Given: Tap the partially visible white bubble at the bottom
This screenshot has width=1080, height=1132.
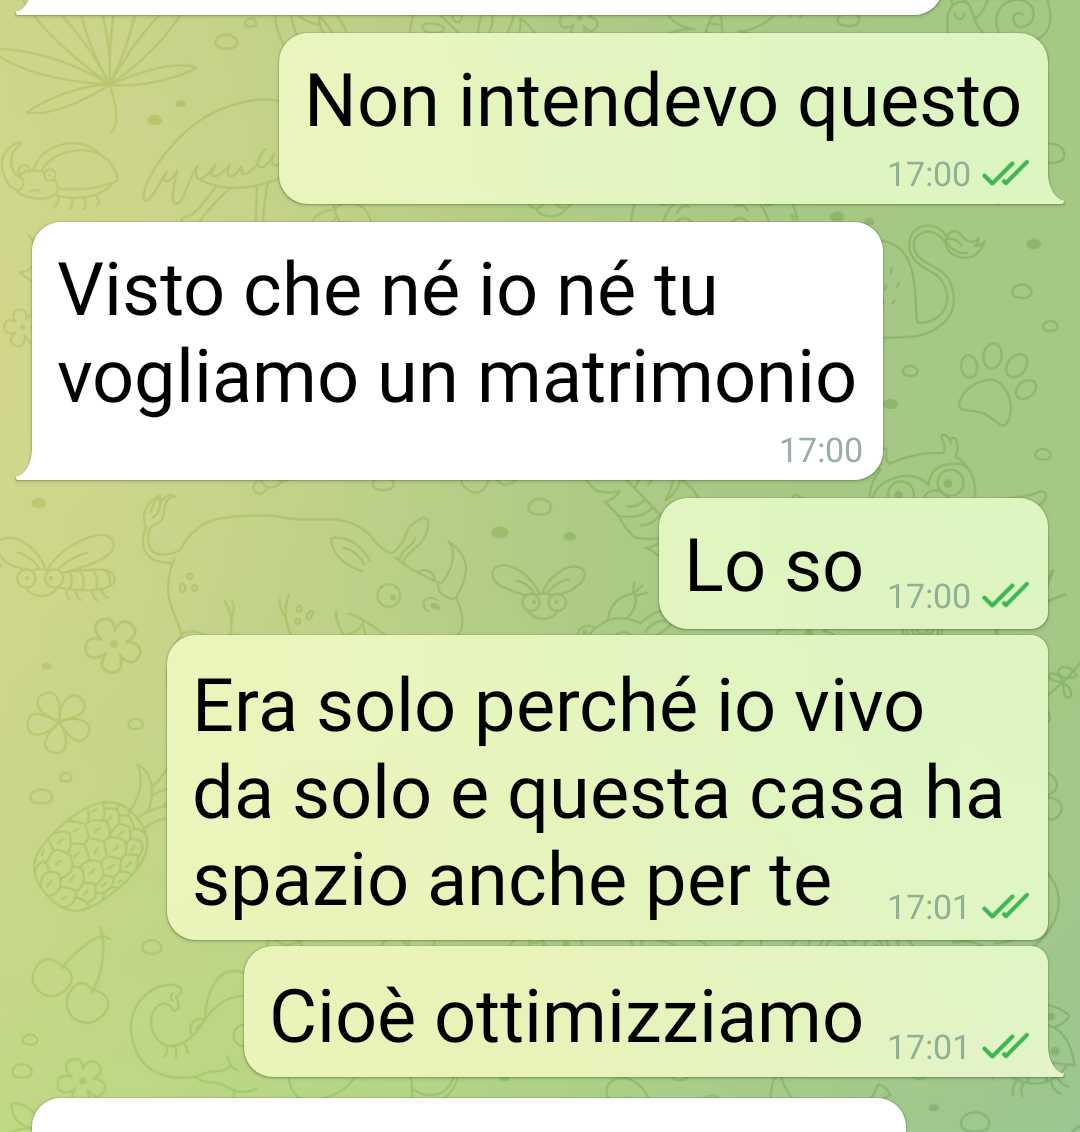Looking at the screenshot, I should tap(468, 1116).
